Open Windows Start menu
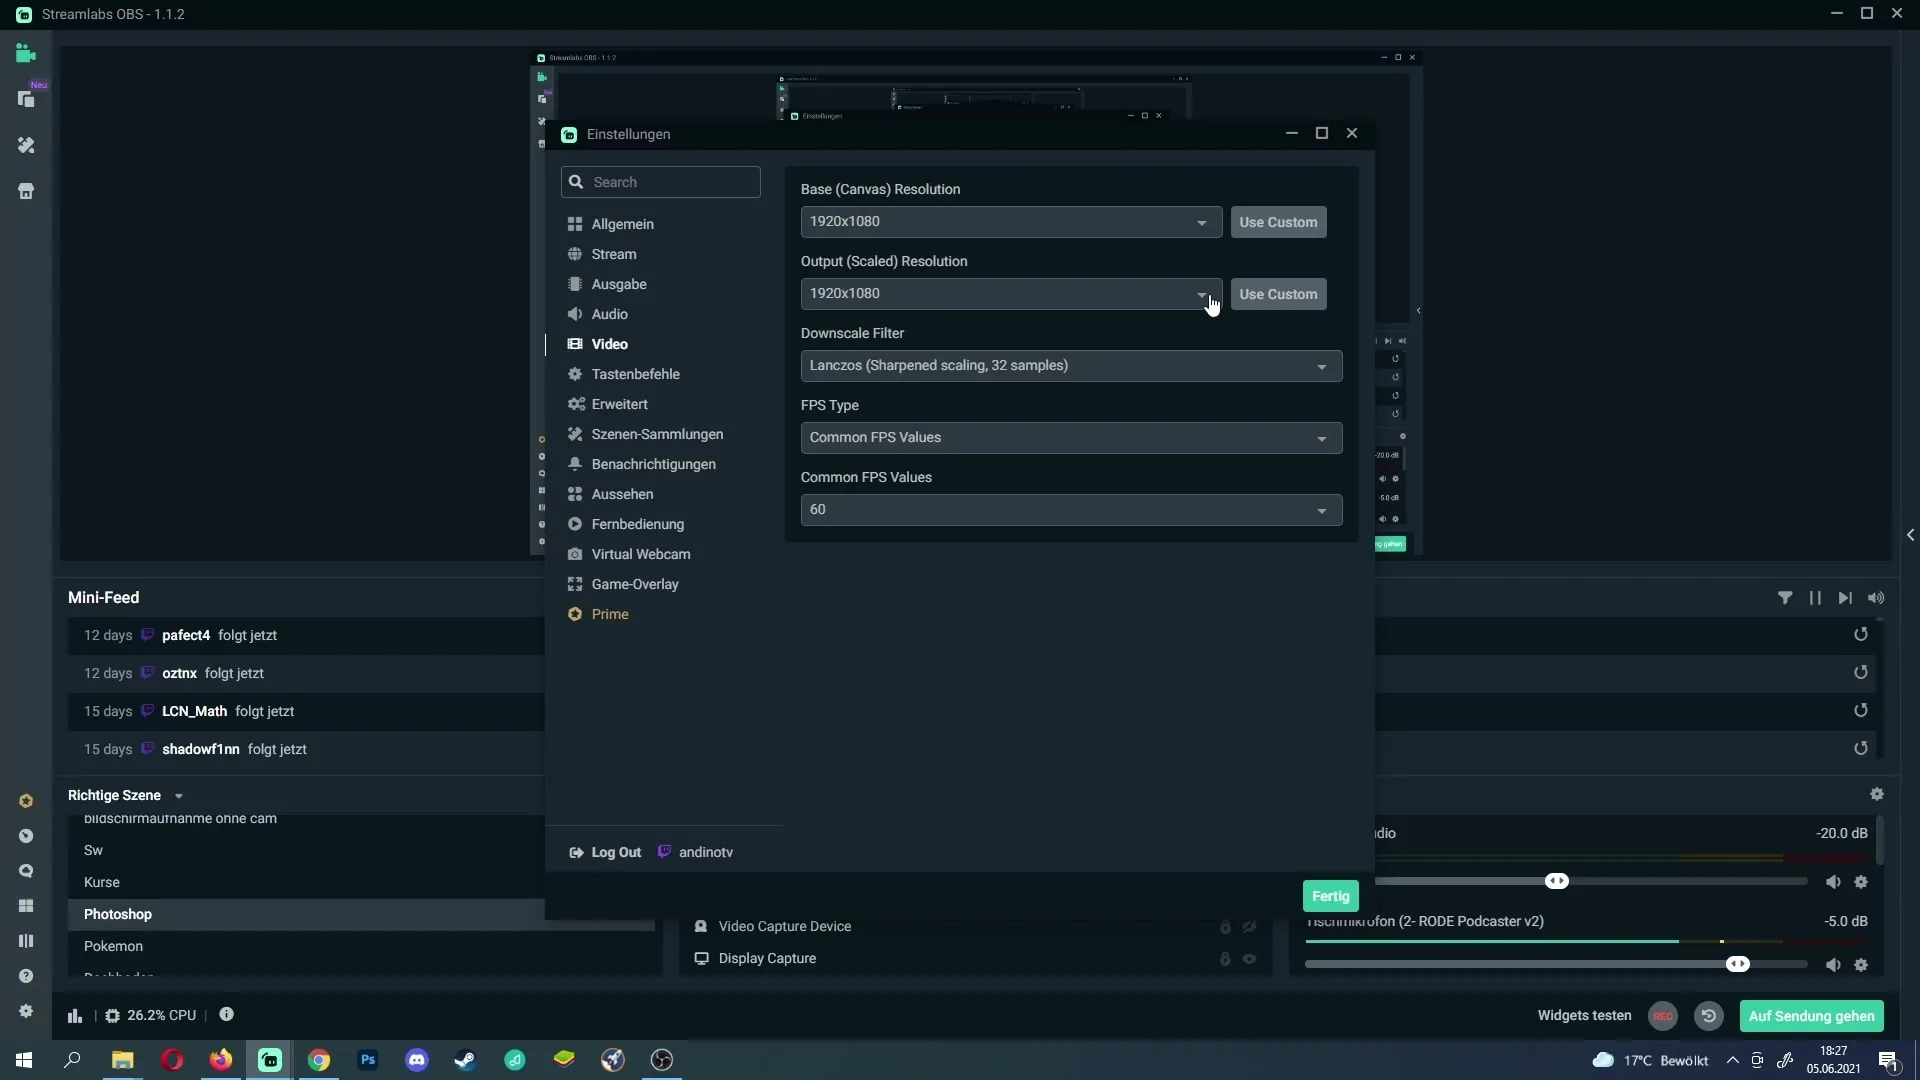1920x1080 pixels. pos(24,1060)
